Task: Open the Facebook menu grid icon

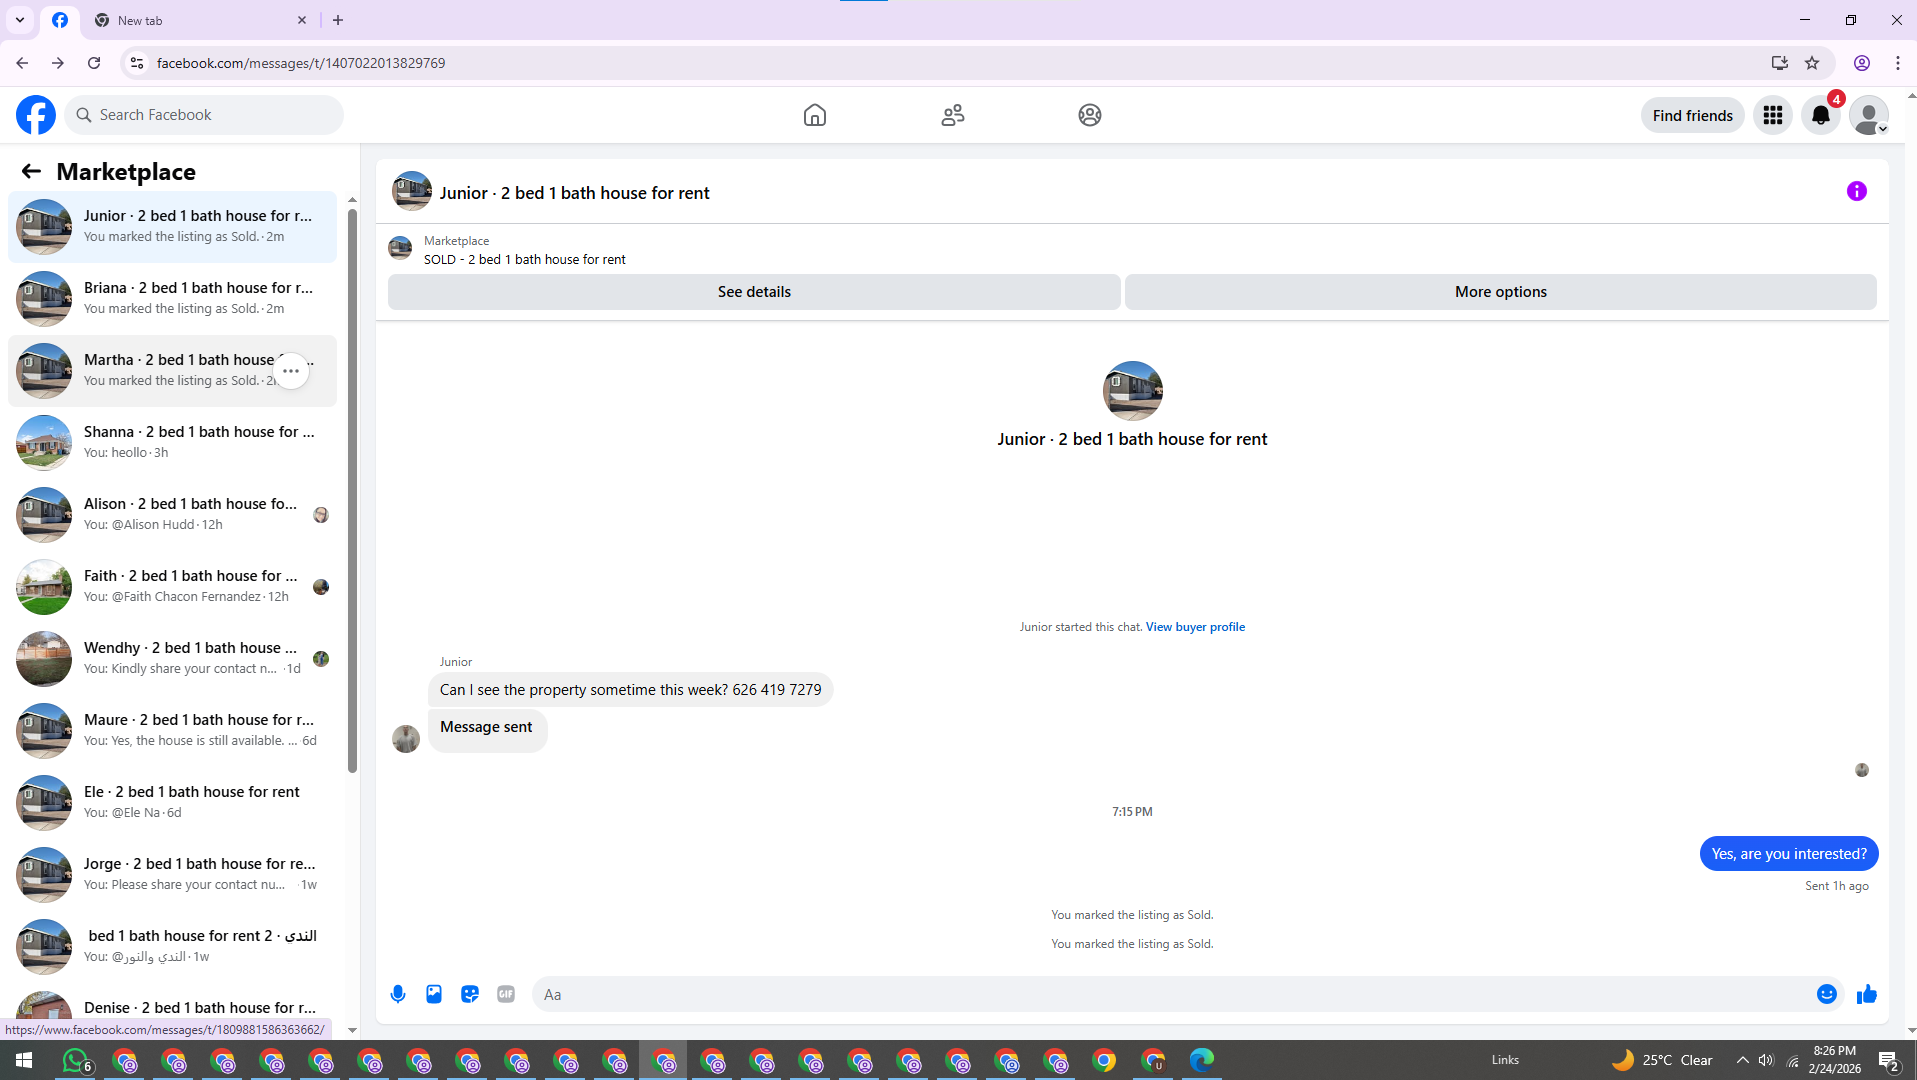Action: 1773,115
